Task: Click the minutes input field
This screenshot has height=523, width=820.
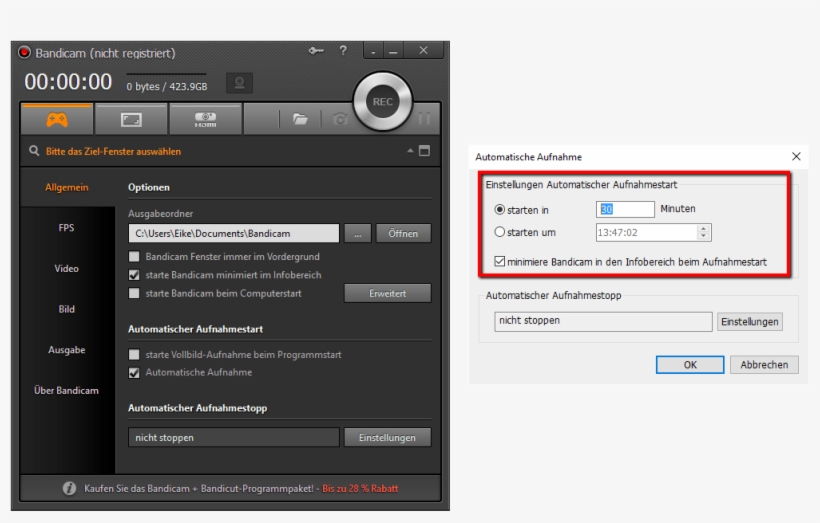Action: coord(624,209)
